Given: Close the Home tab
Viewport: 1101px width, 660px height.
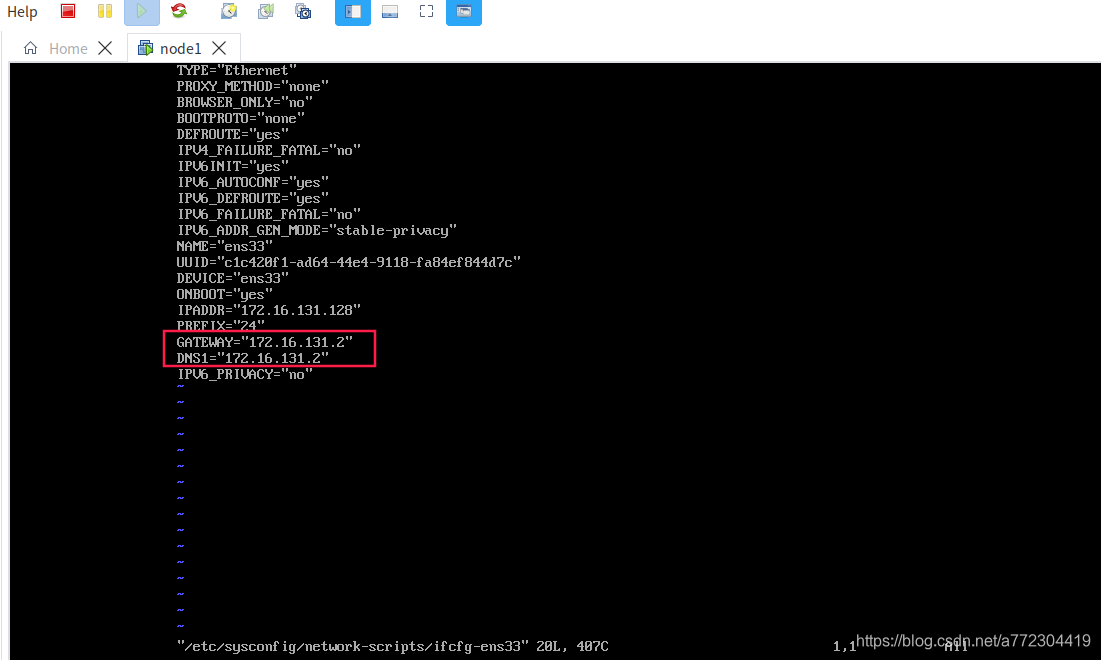Looking at the screenshot, I should pos(104,47).
